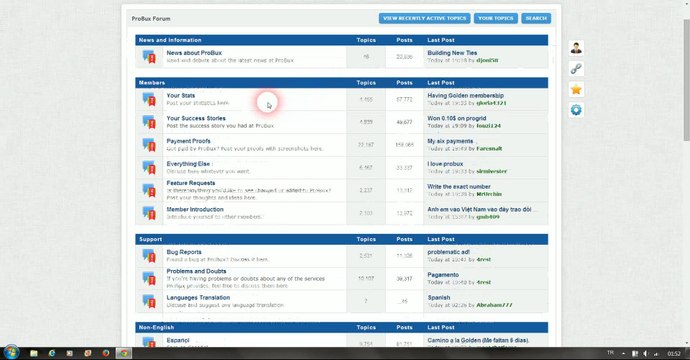The image size is (690, 360).
Task: Open the Payment Proofs forum
Action: point(188,141)
